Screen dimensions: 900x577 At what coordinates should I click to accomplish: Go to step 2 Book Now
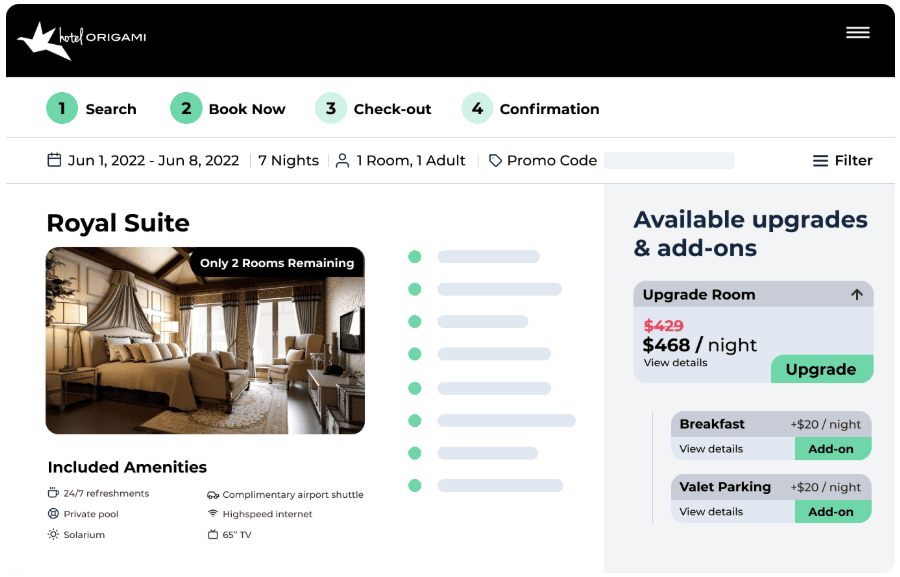(x=228, y=109)
